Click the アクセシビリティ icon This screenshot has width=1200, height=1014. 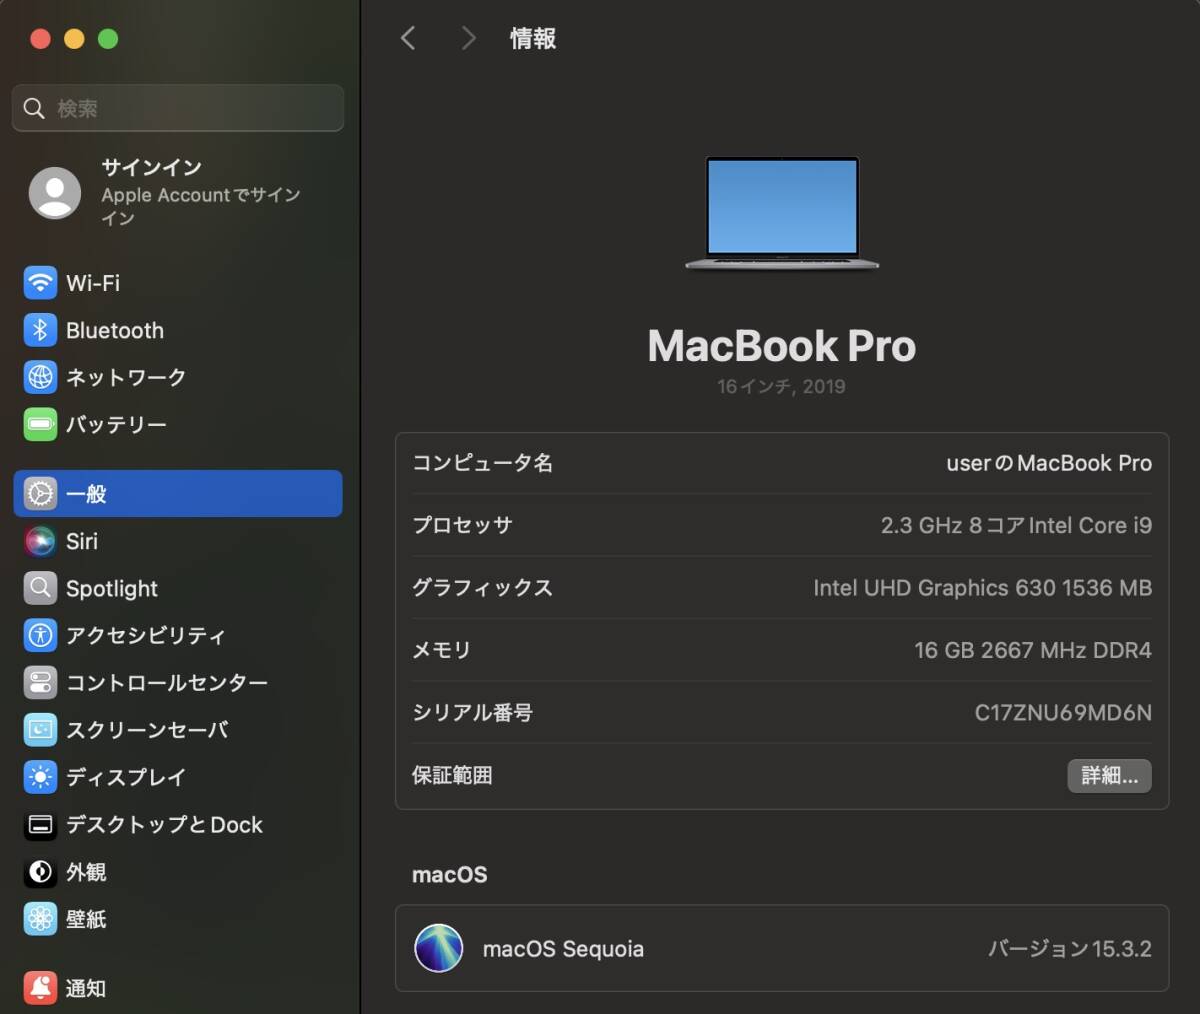[x=40, y=635]
